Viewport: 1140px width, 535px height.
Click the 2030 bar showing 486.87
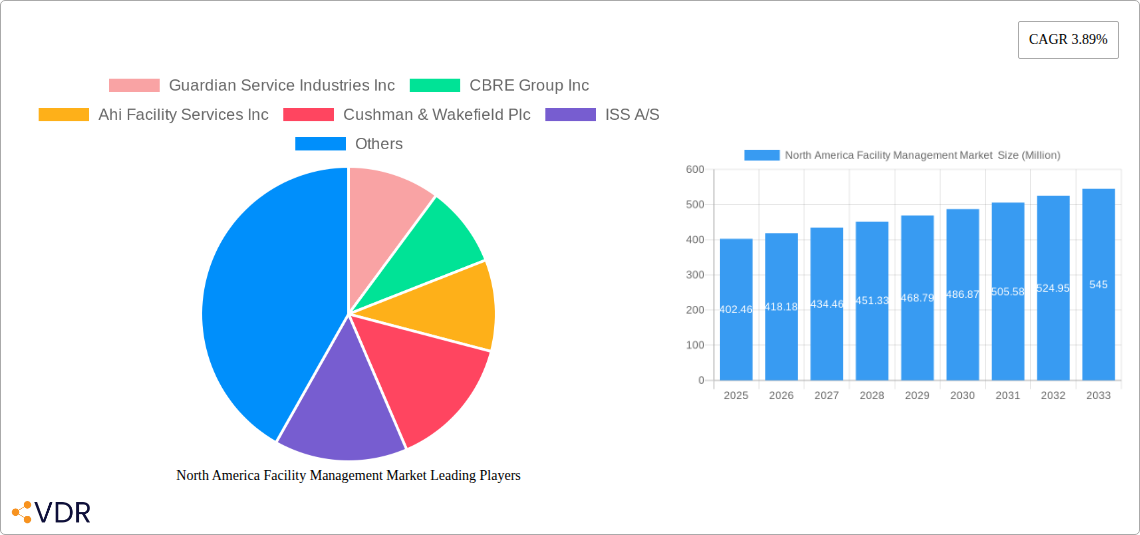[963, 294]
